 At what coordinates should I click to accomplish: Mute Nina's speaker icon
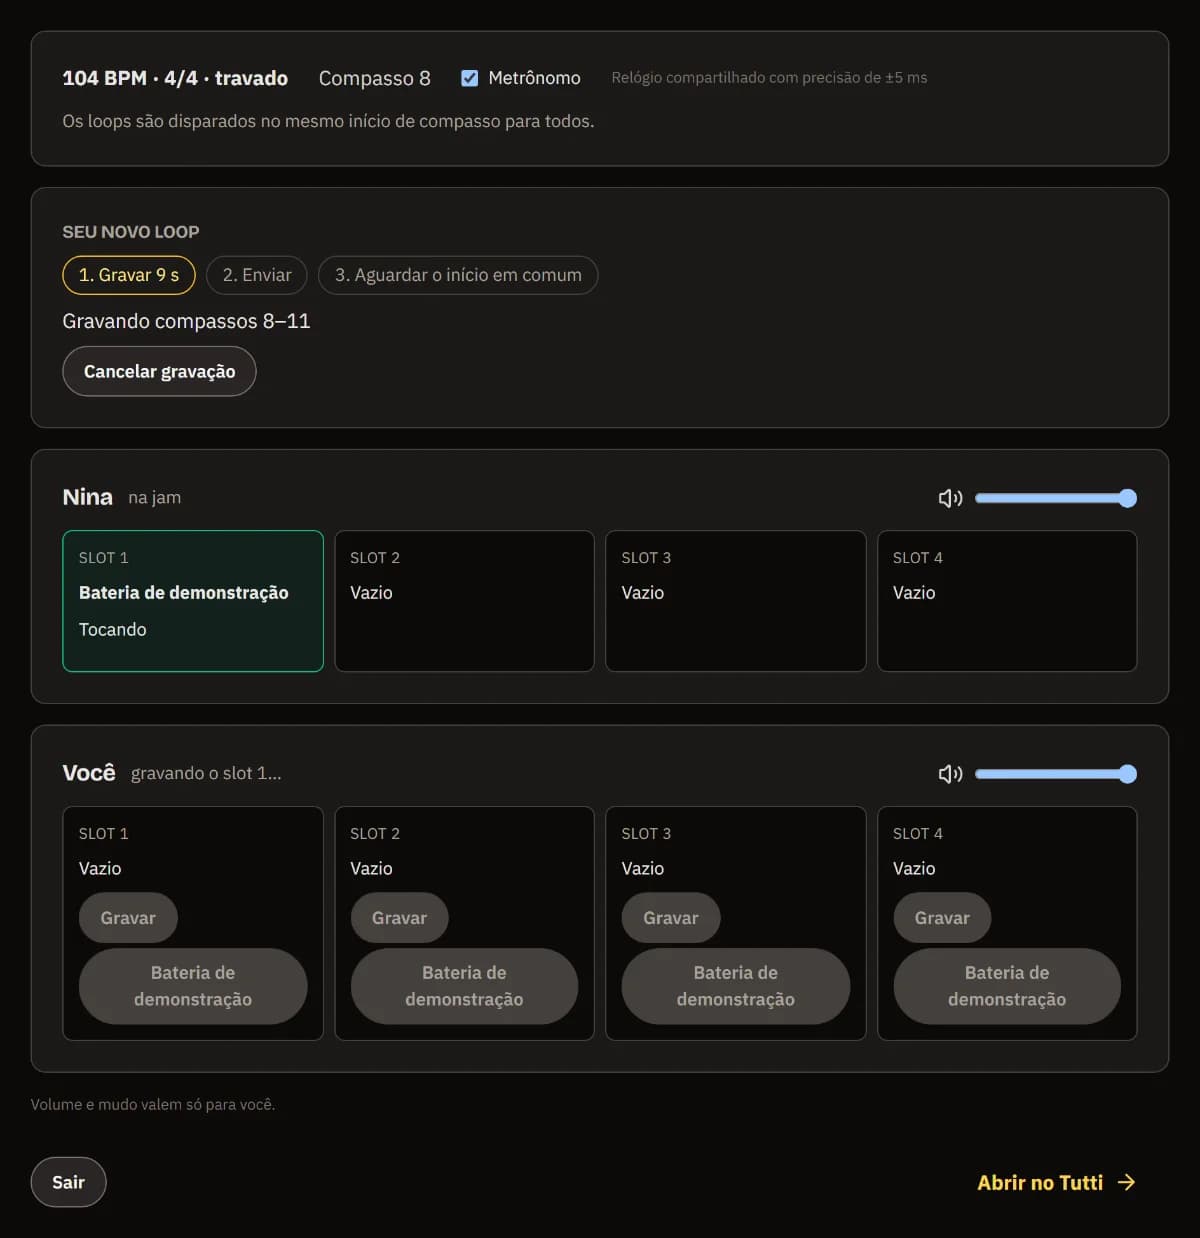click(950, 498)
